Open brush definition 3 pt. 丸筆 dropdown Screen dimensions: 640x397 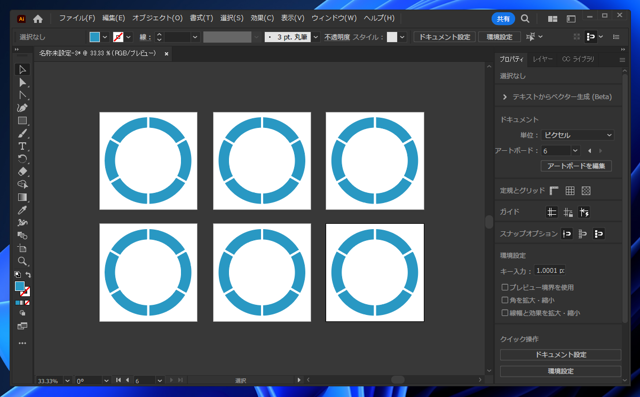click(x=316, y=37)
